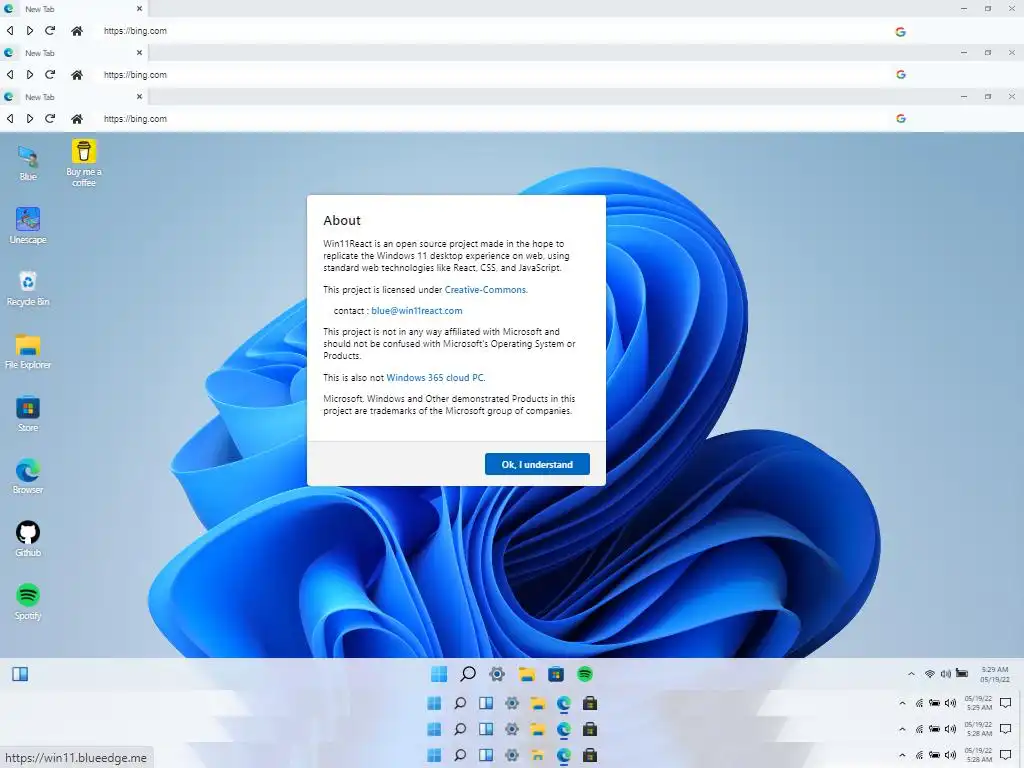The width and height of the screenshot is (1024, 768).
Task: Close the third browser window's New Tab tab
Action: coord(139,96)
